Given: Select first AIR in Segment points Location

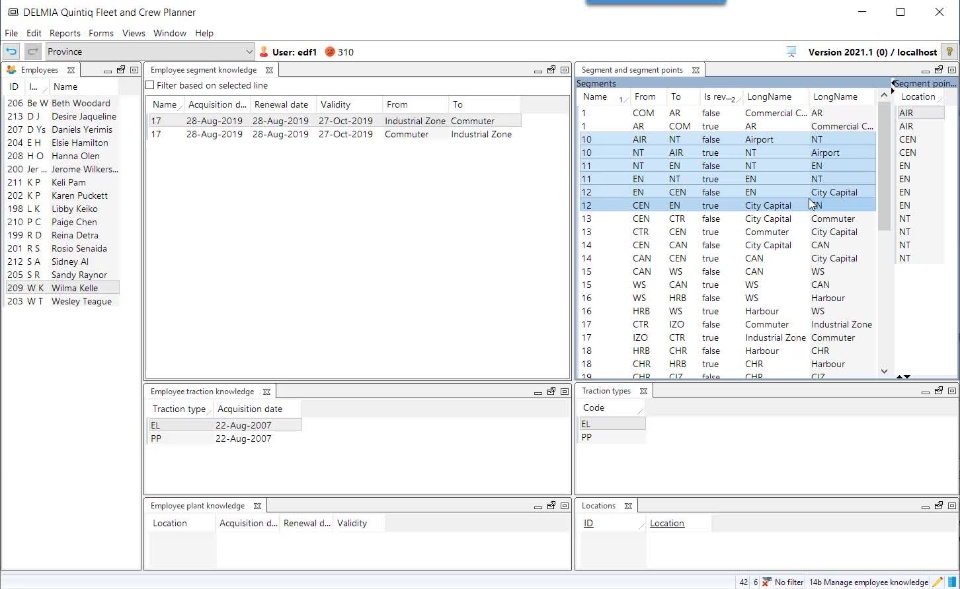Looking at the screenshot, I should (x=921, y=113).
